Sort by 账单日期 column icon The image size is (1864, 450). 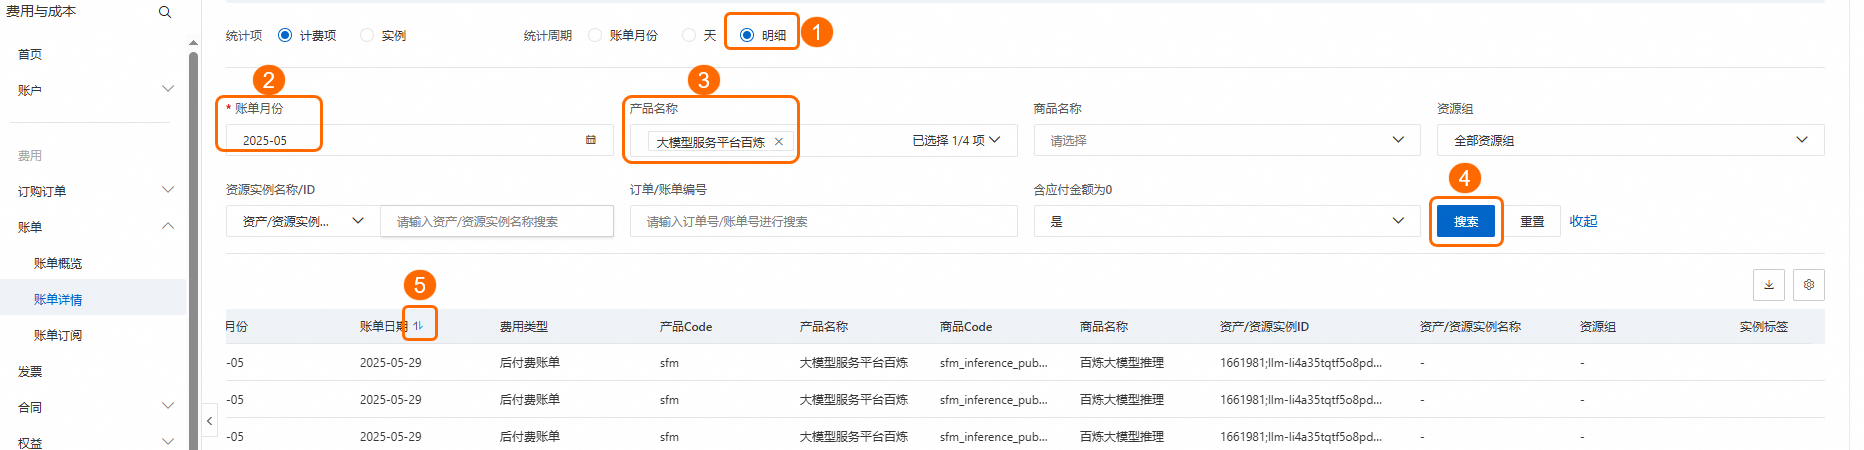pyautogui.click(x=418, y=326)
